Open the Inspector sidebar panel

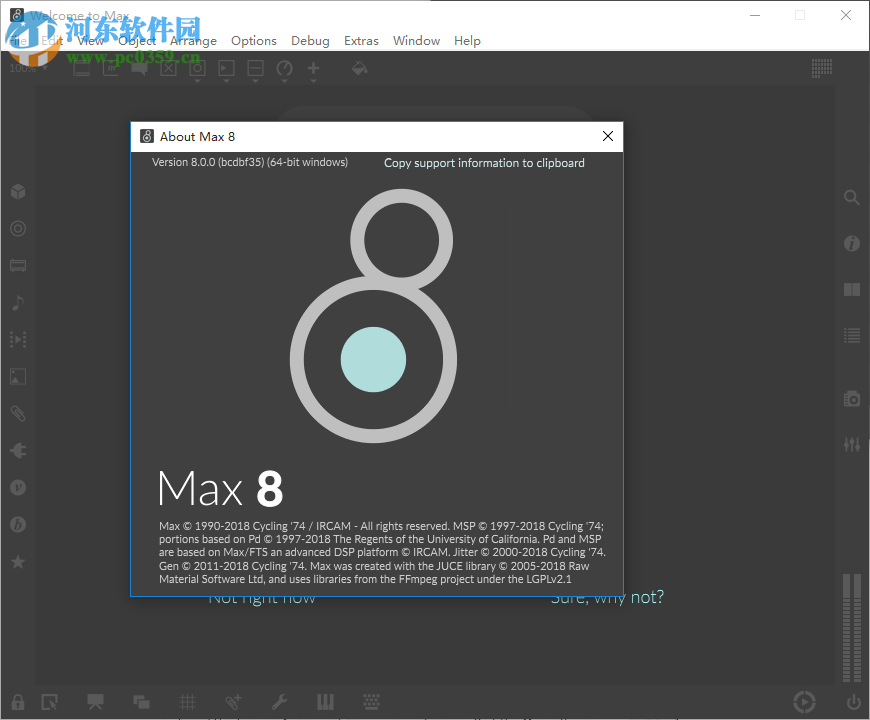click(x=851, y=243)
